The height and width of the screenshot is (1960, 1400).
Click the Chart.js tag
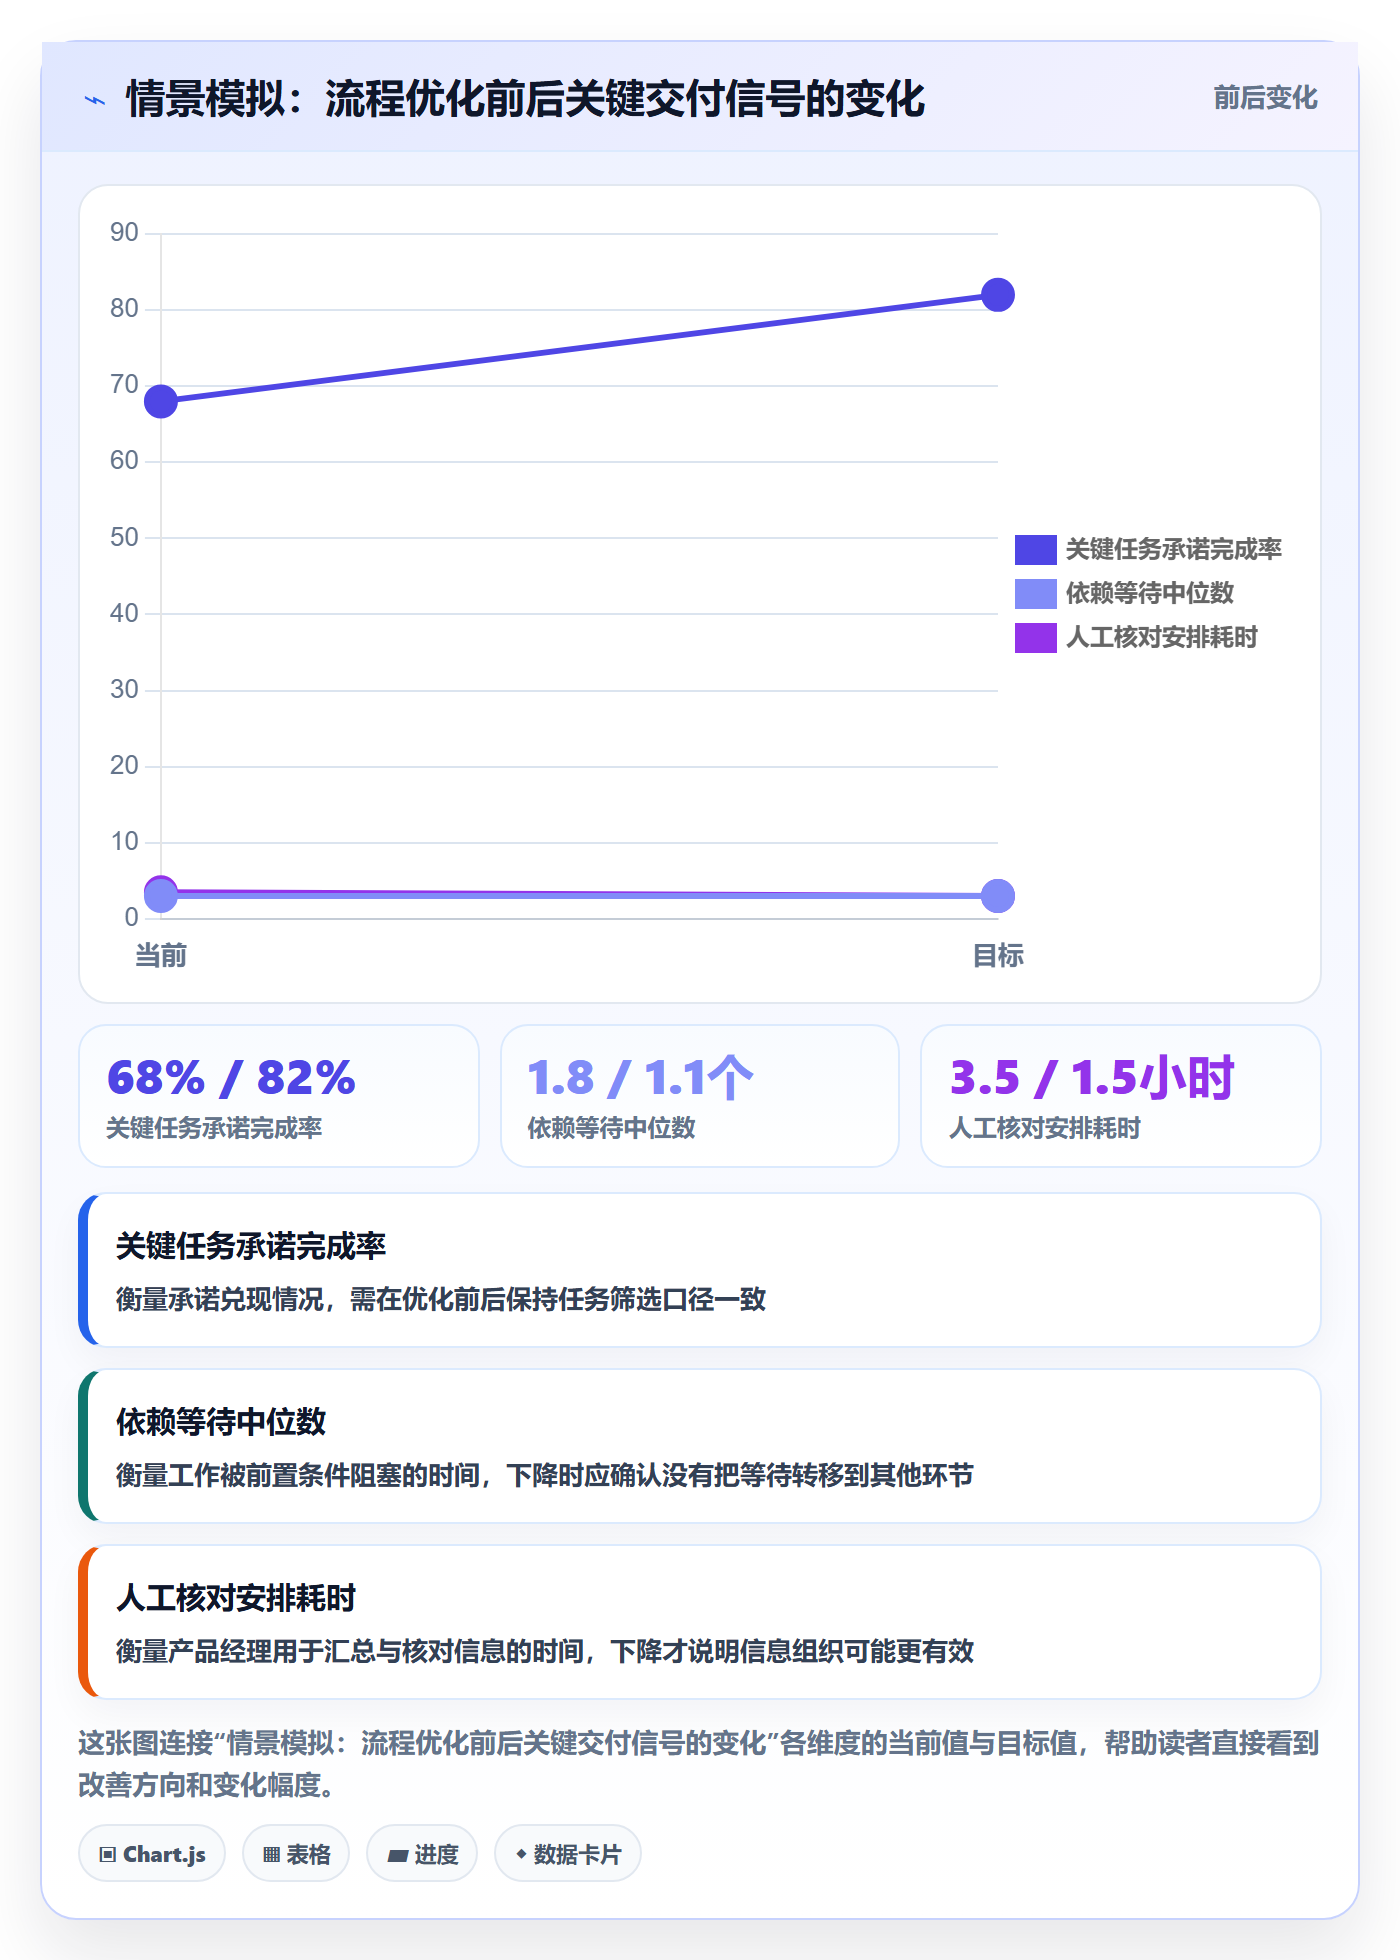coord(152,1854)
